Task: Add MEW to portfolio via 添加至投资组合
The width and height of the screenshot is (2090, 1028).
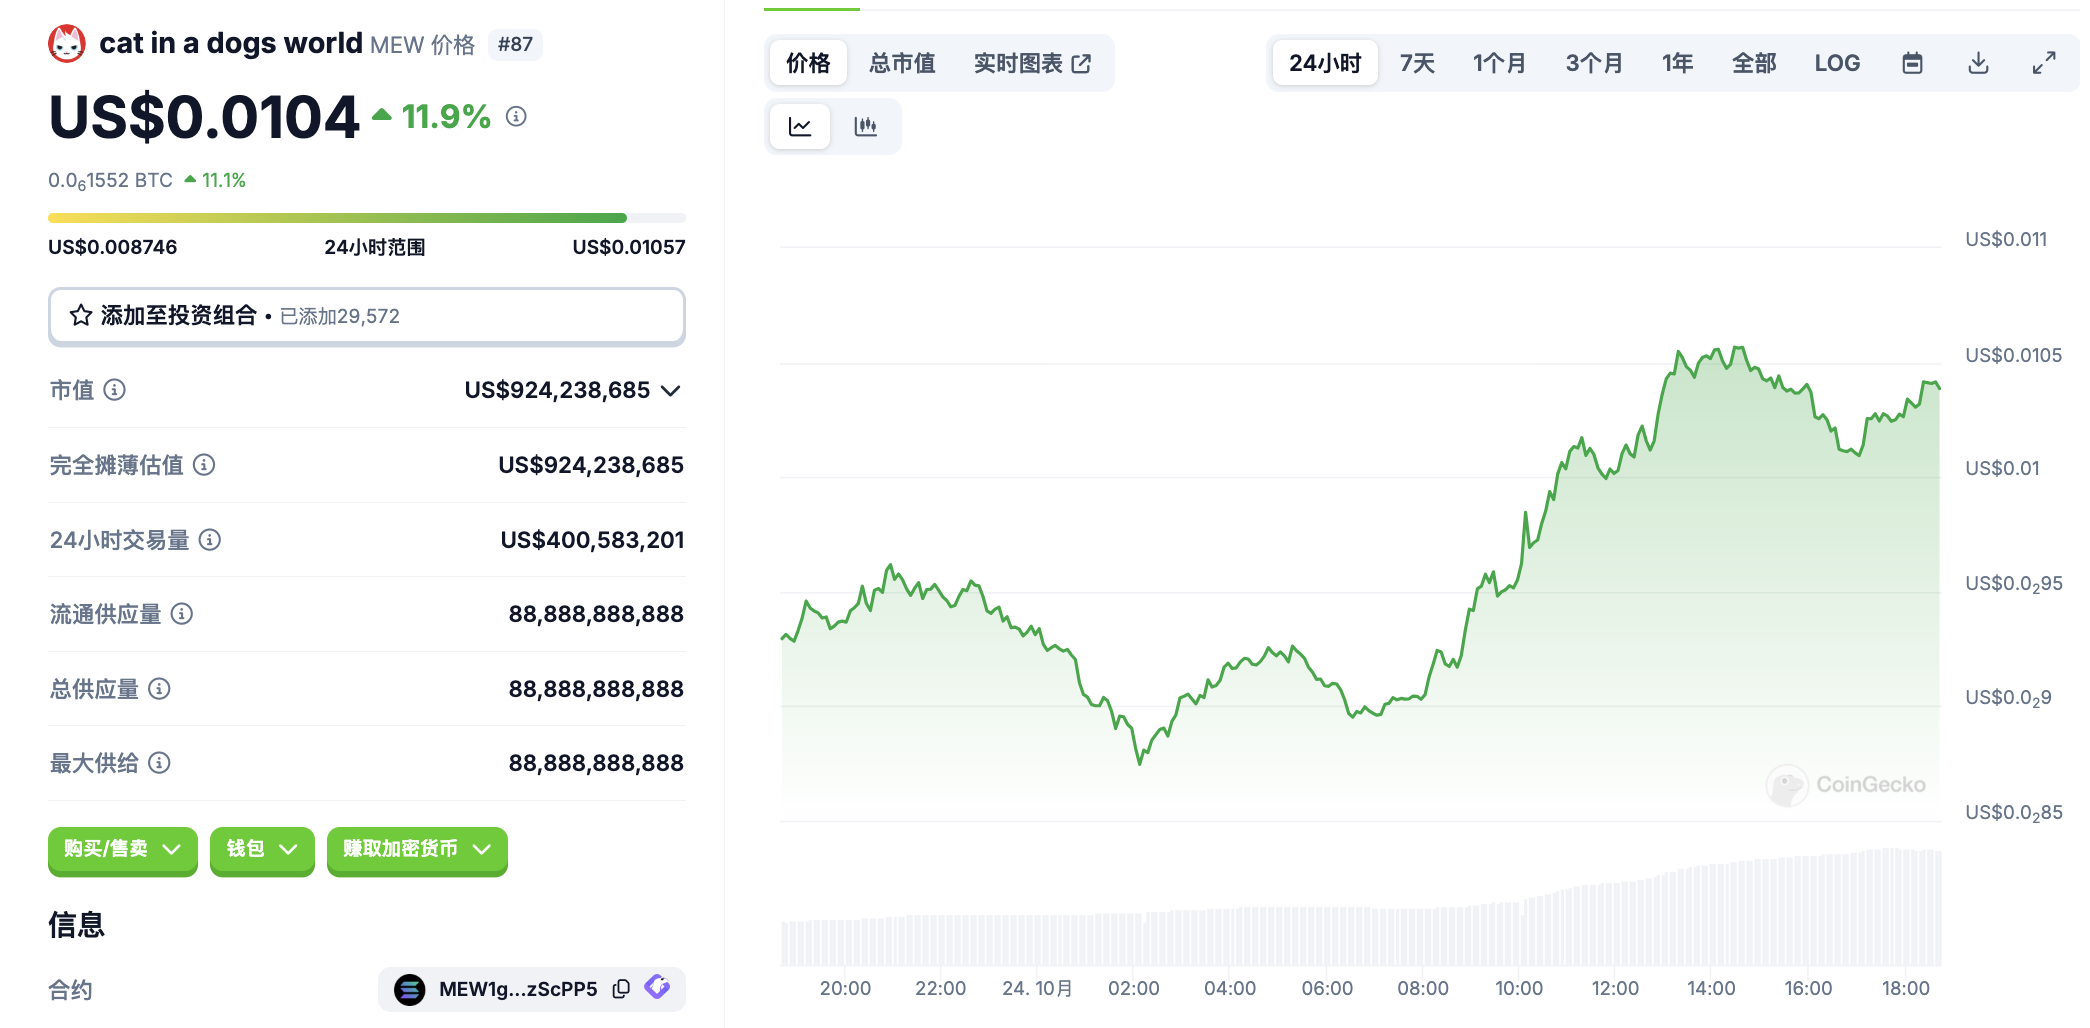Action: coord(366,316)
